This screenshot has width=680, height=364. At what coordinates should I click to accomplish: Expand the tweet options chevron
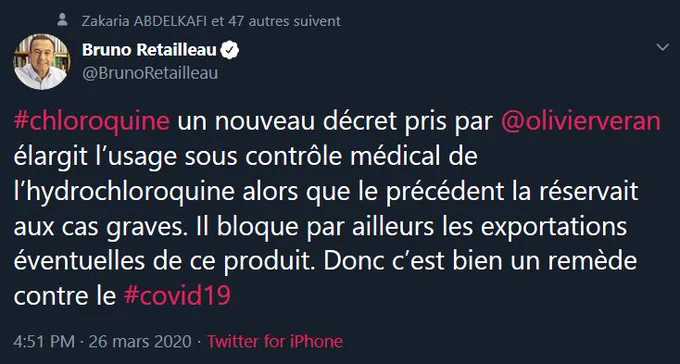tap(663, 47)
